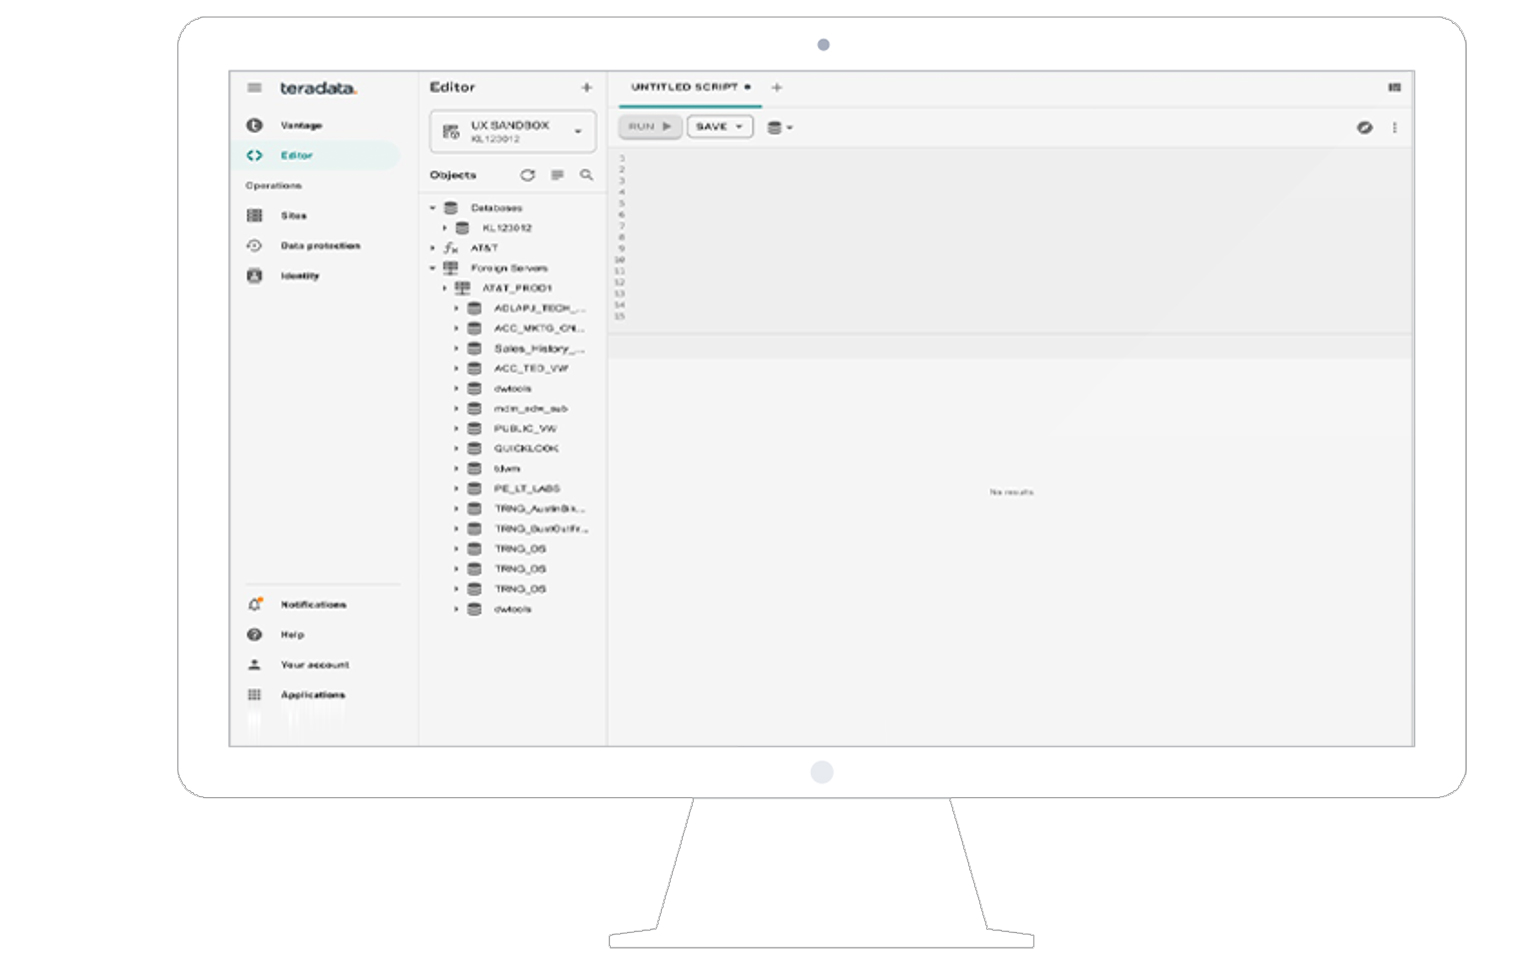Click the crossed-out eye icon in the toolbar
Viewport: 1539px width, 970px height.
(x=1364, y=128)
